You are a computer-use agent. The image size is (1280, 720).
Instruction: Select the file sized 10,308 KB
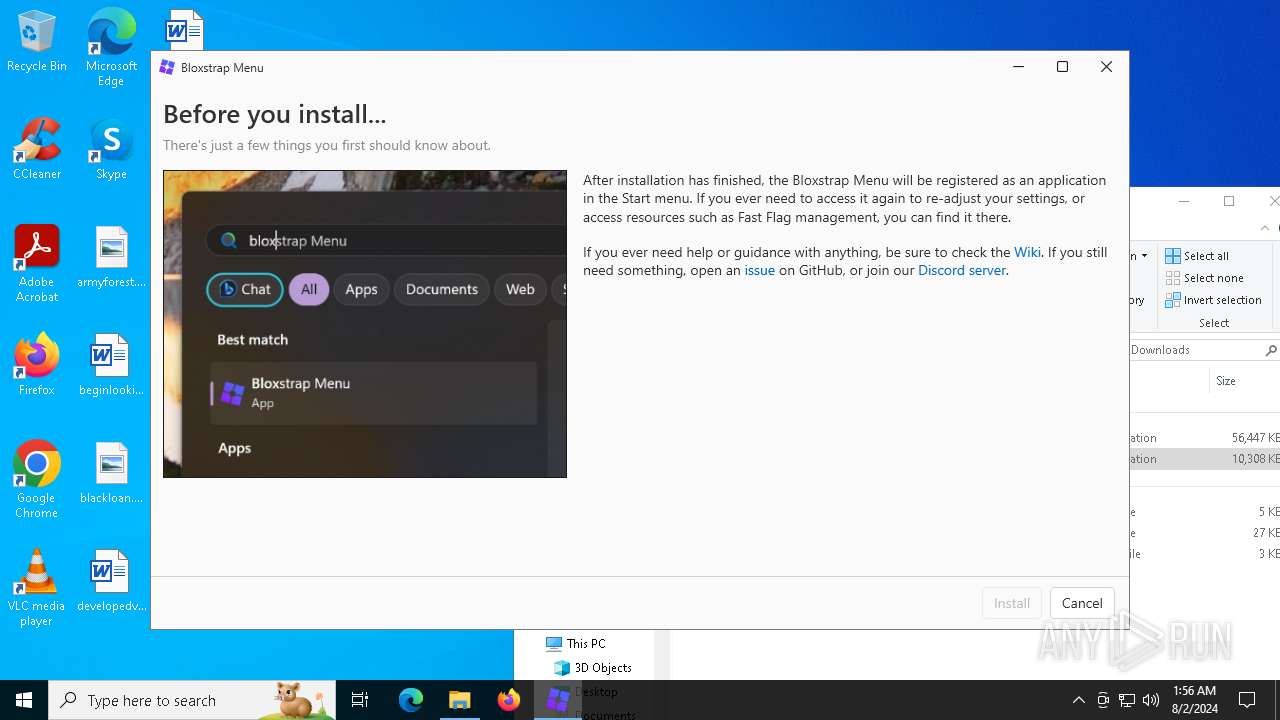coord(1205,459)
